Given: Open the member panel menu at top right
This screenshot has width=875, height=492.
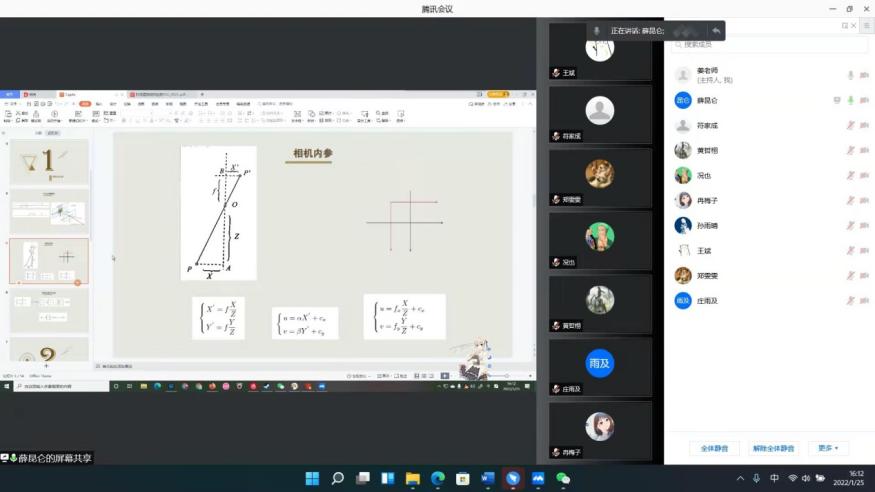Looking at the screenshot, I should (x=866, y=26).
